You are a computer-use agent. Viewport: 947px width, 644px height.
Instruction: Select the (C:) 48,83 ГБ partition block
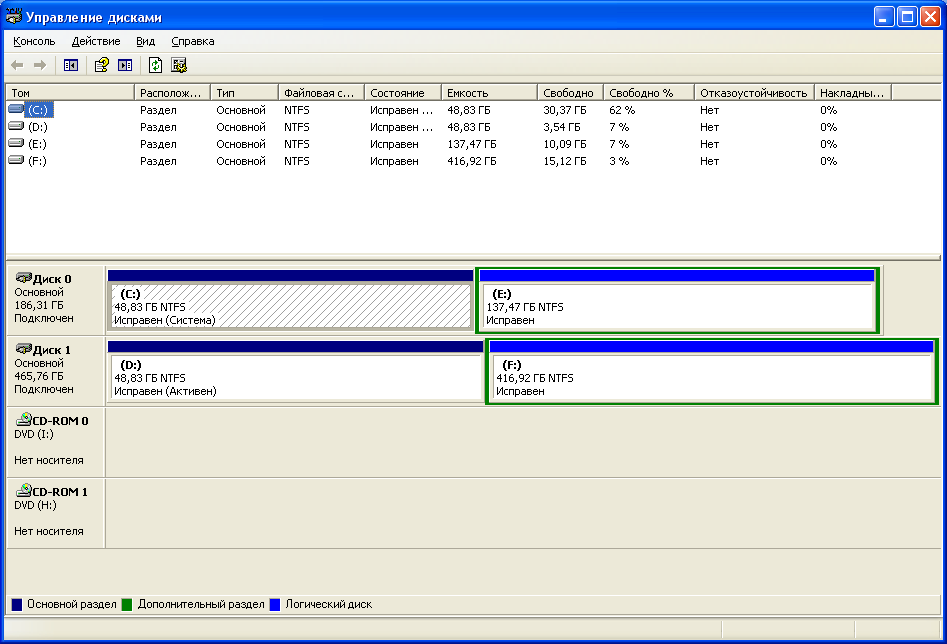290,306
